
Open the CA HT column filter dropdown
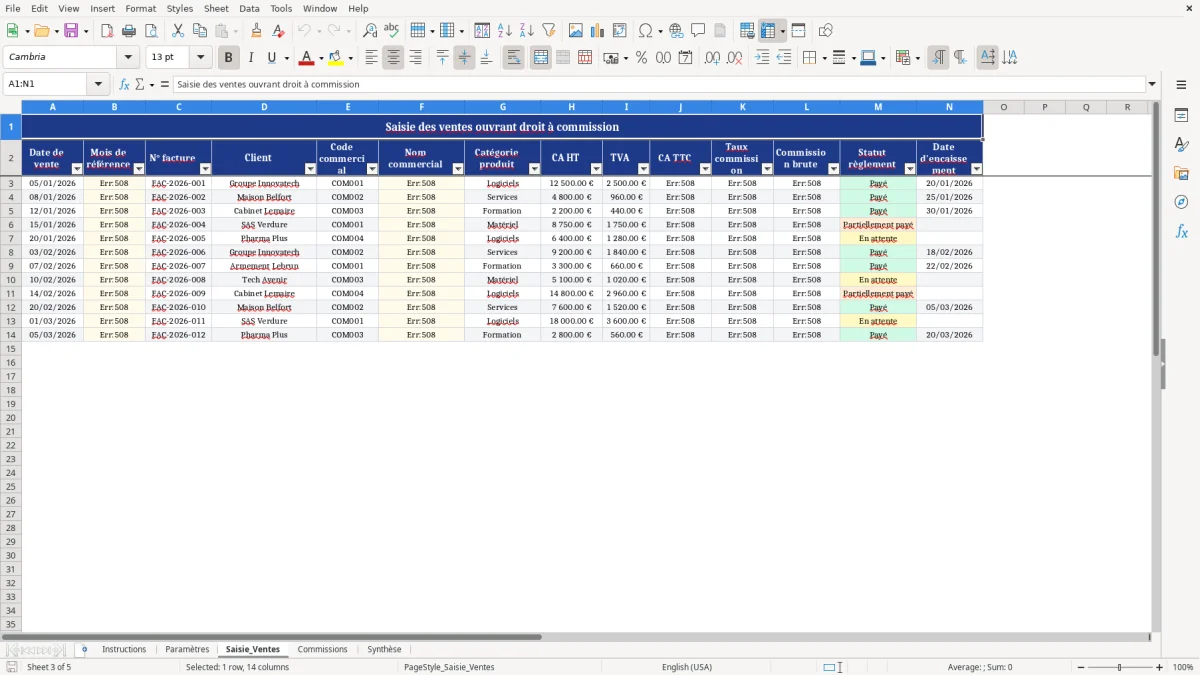(x=596, y=169)
